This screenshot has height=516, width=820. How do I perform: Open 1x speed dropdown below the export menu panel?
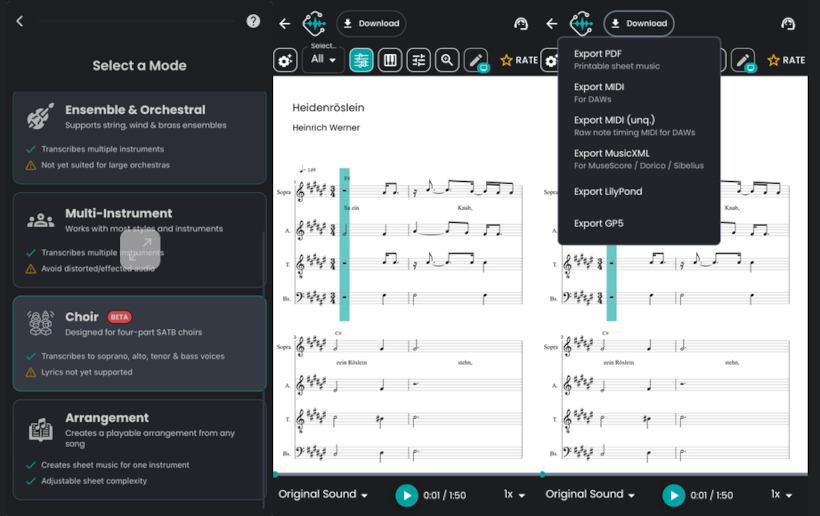pos(782,495)
